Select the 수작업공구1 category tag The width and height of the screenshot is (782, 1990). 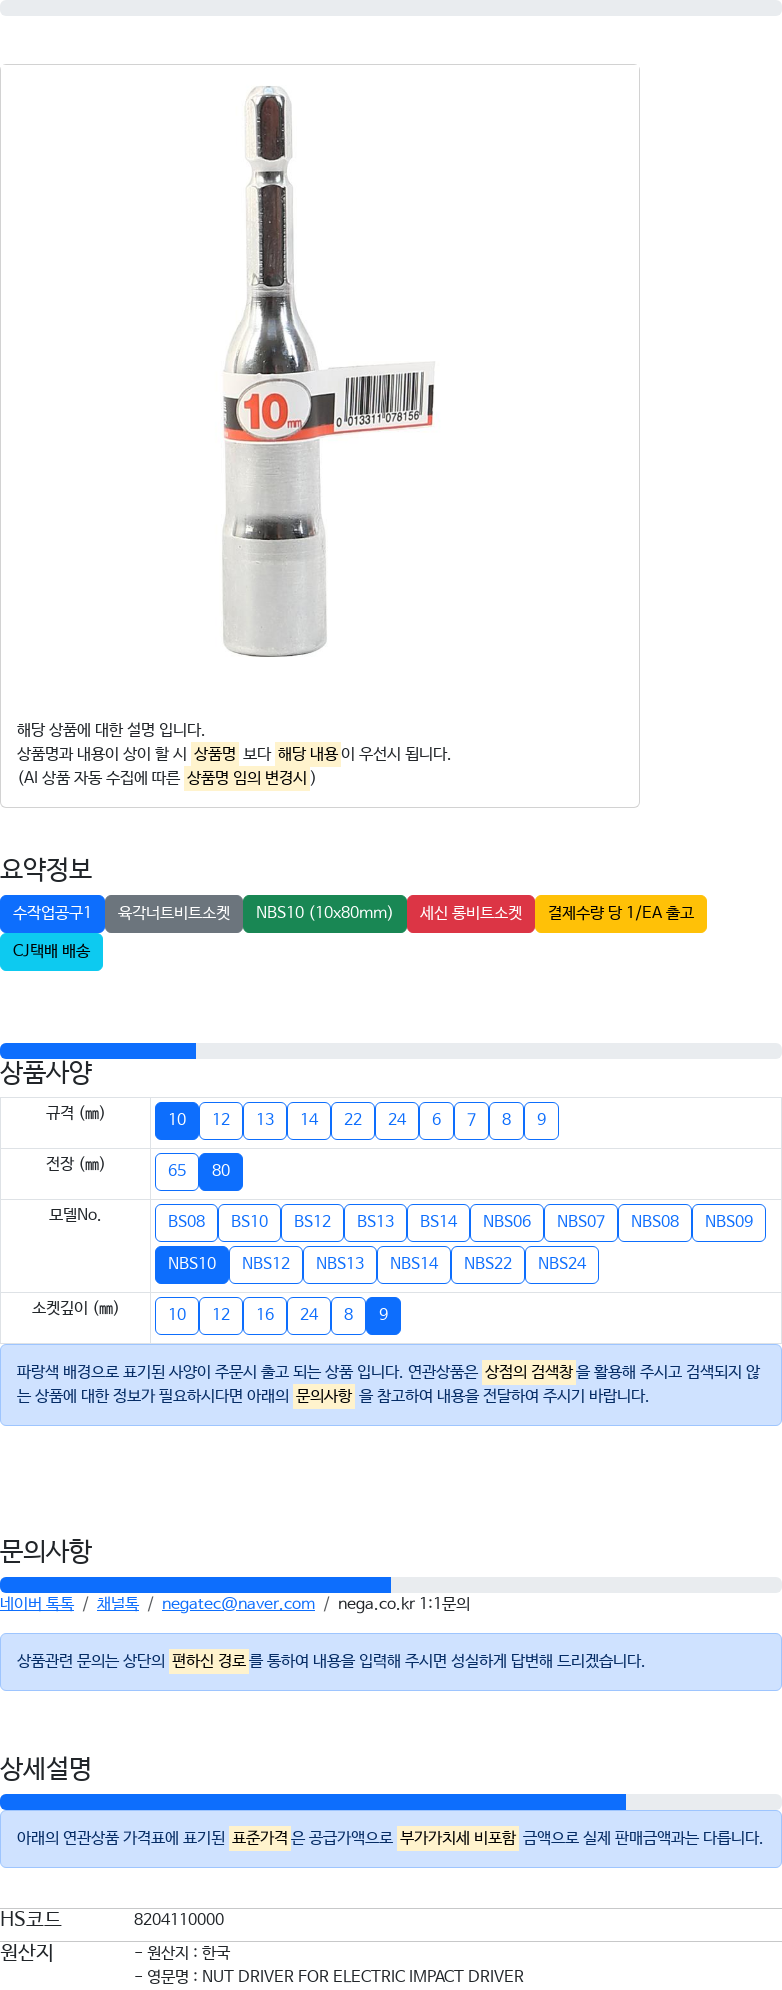[52, 913]
